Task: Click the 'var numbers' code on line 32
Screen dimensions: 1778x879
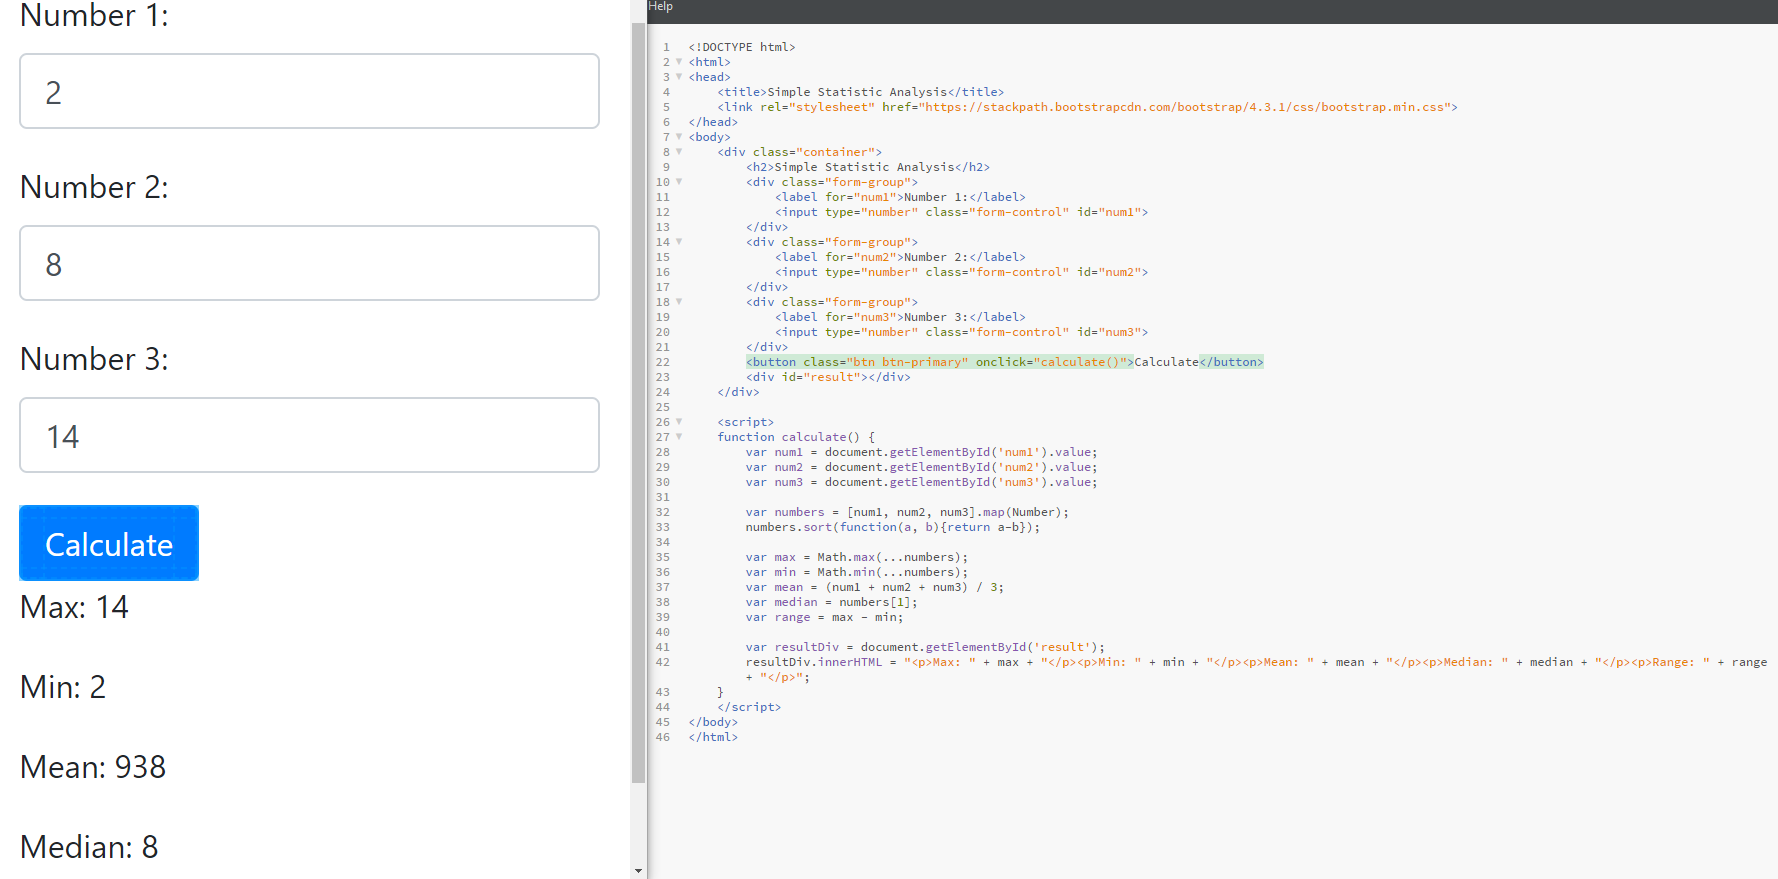Action: pyautogui.click(x=907, y=512)
